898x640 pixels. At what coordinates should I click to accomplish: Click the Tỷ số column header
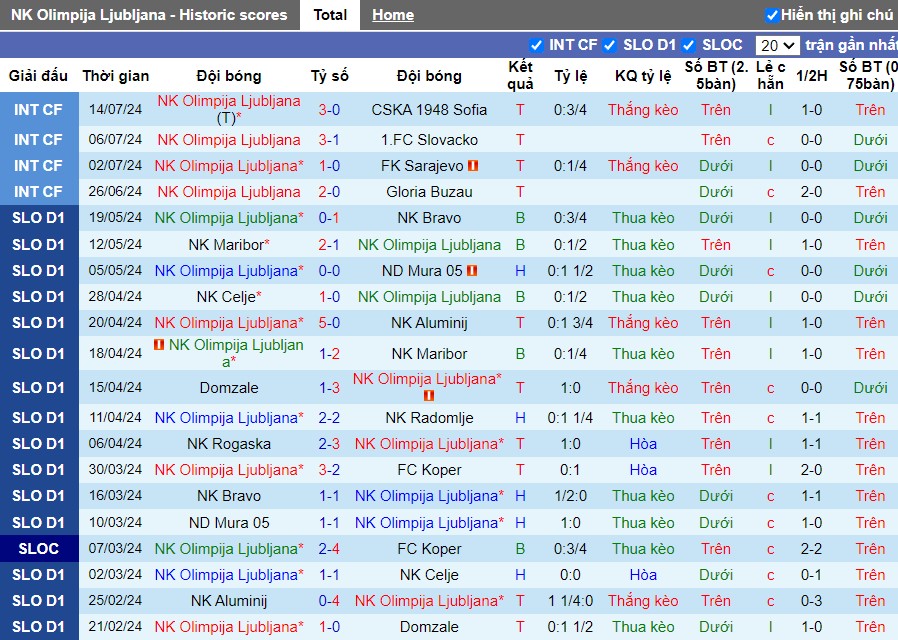pos(329,76)
